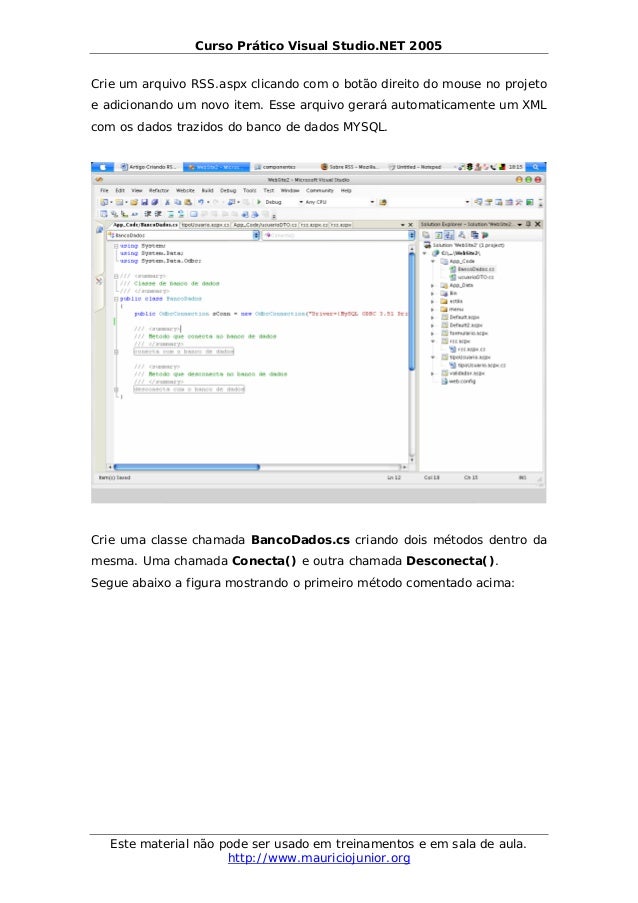Image resolution: width=638 pixels, height=903 pixels.
Task: Switch to App_Code/usuarioDTO.cs editor tab
Action: point(265,225)
